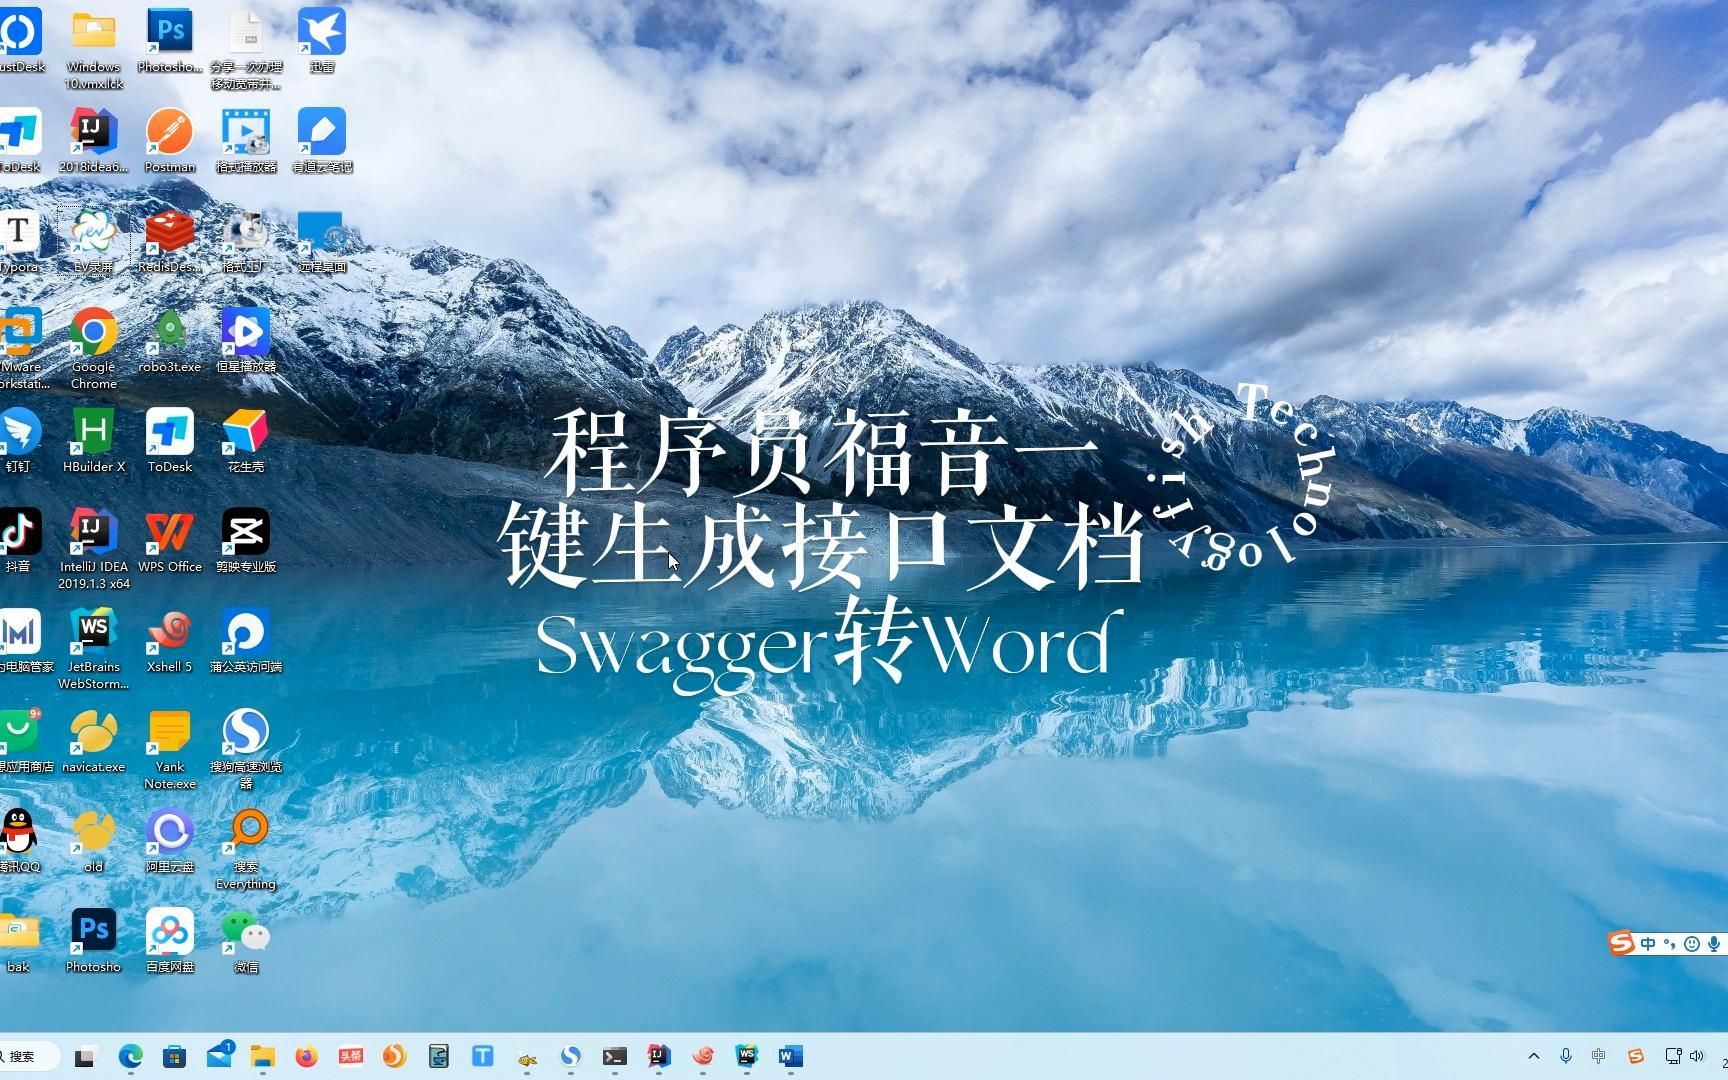This screenshot has height=1080, width=1728.
Task: Select the Windows 10.vmx.lck folder
Action: coord(93,49)
